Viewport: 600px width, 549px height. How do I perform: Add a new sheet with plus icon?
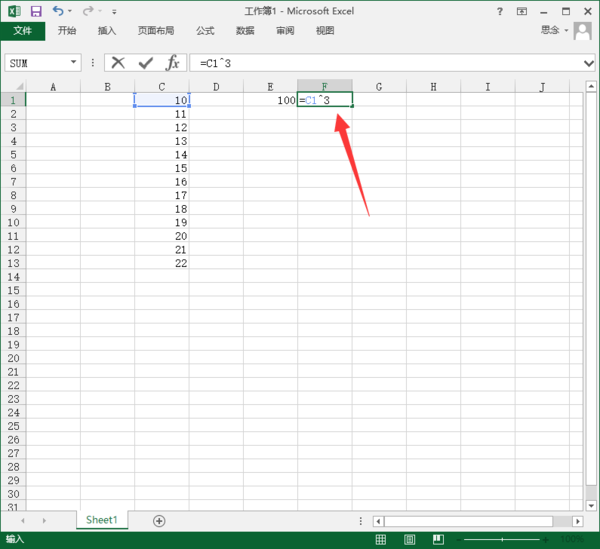pyautogui.click(x=159, y=521)
